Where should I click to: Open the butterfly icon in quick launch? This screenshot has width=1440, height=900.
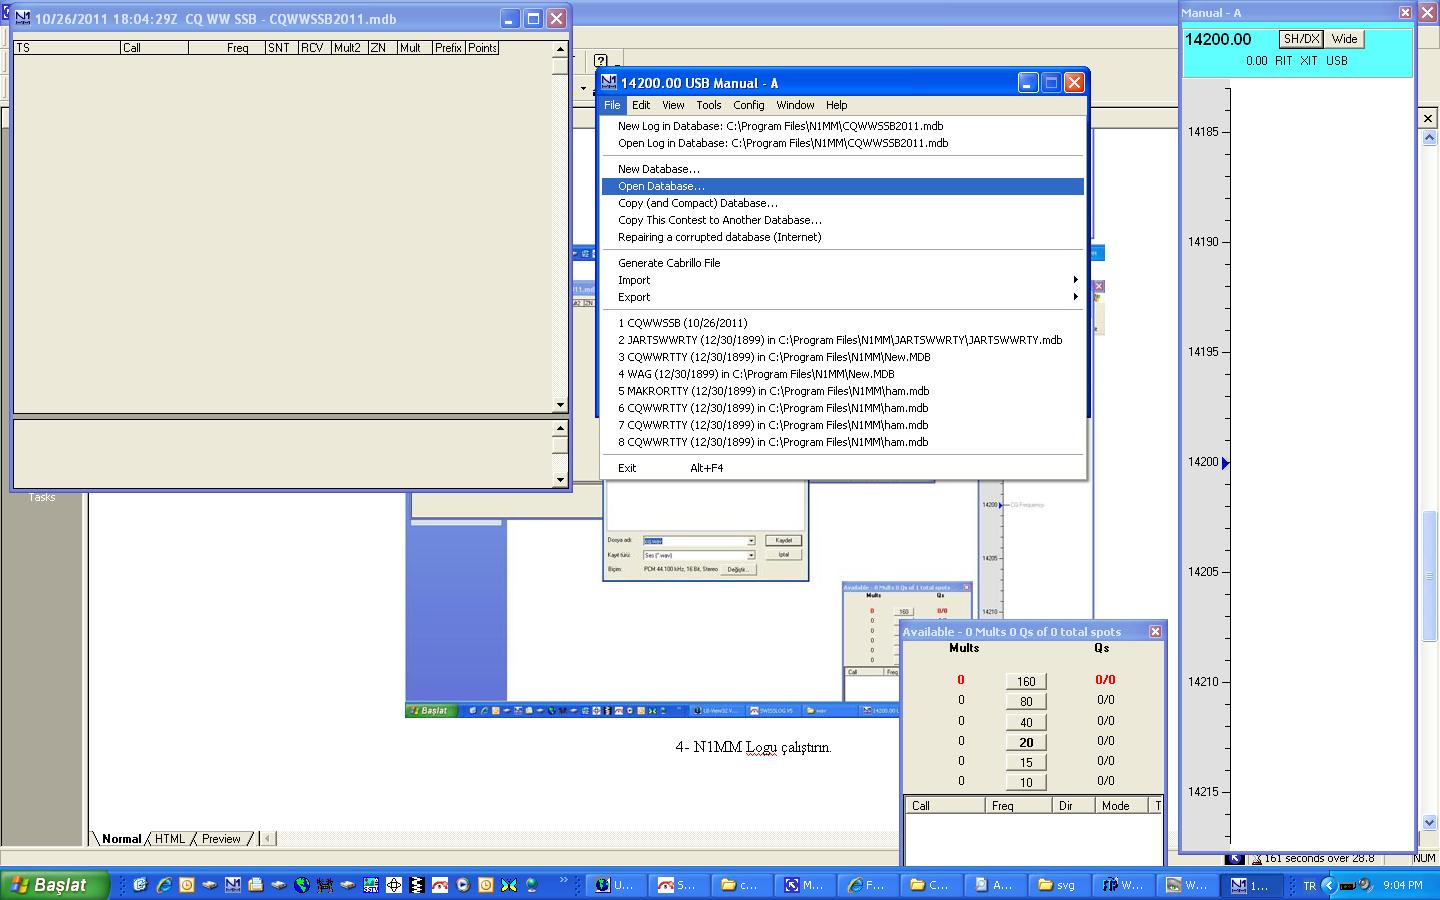point(508,885)
